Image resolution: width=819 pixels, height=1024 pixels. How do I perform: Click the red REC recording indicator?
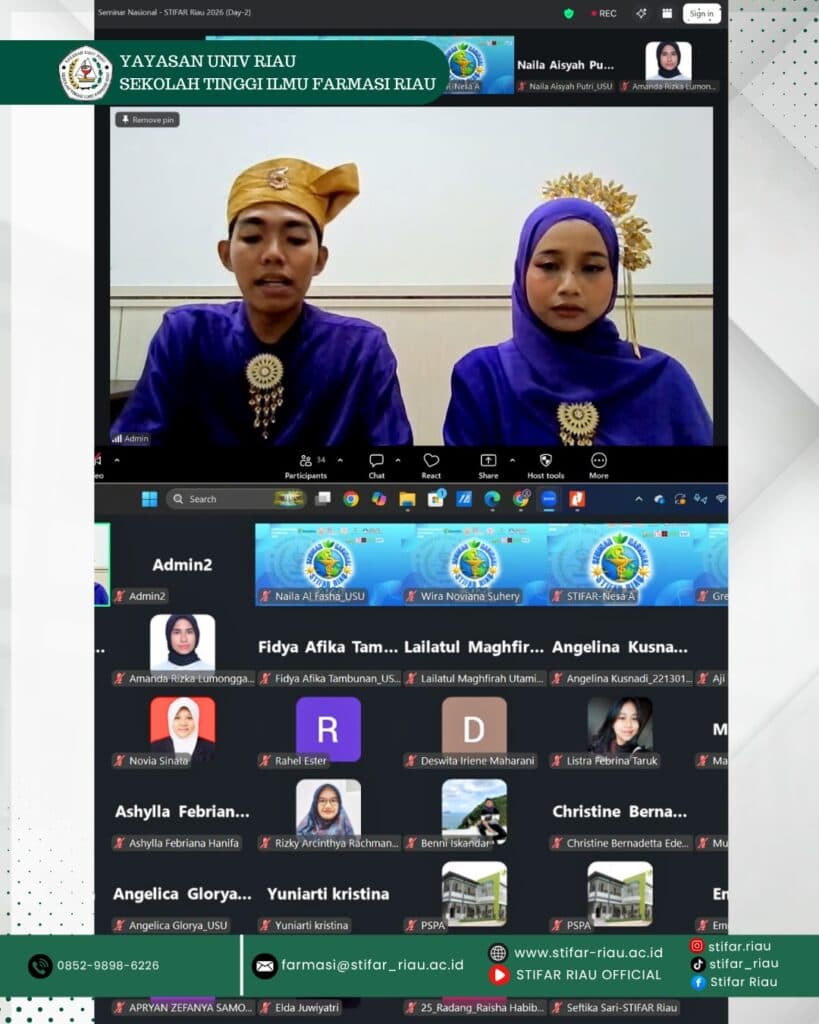[604, 13]
